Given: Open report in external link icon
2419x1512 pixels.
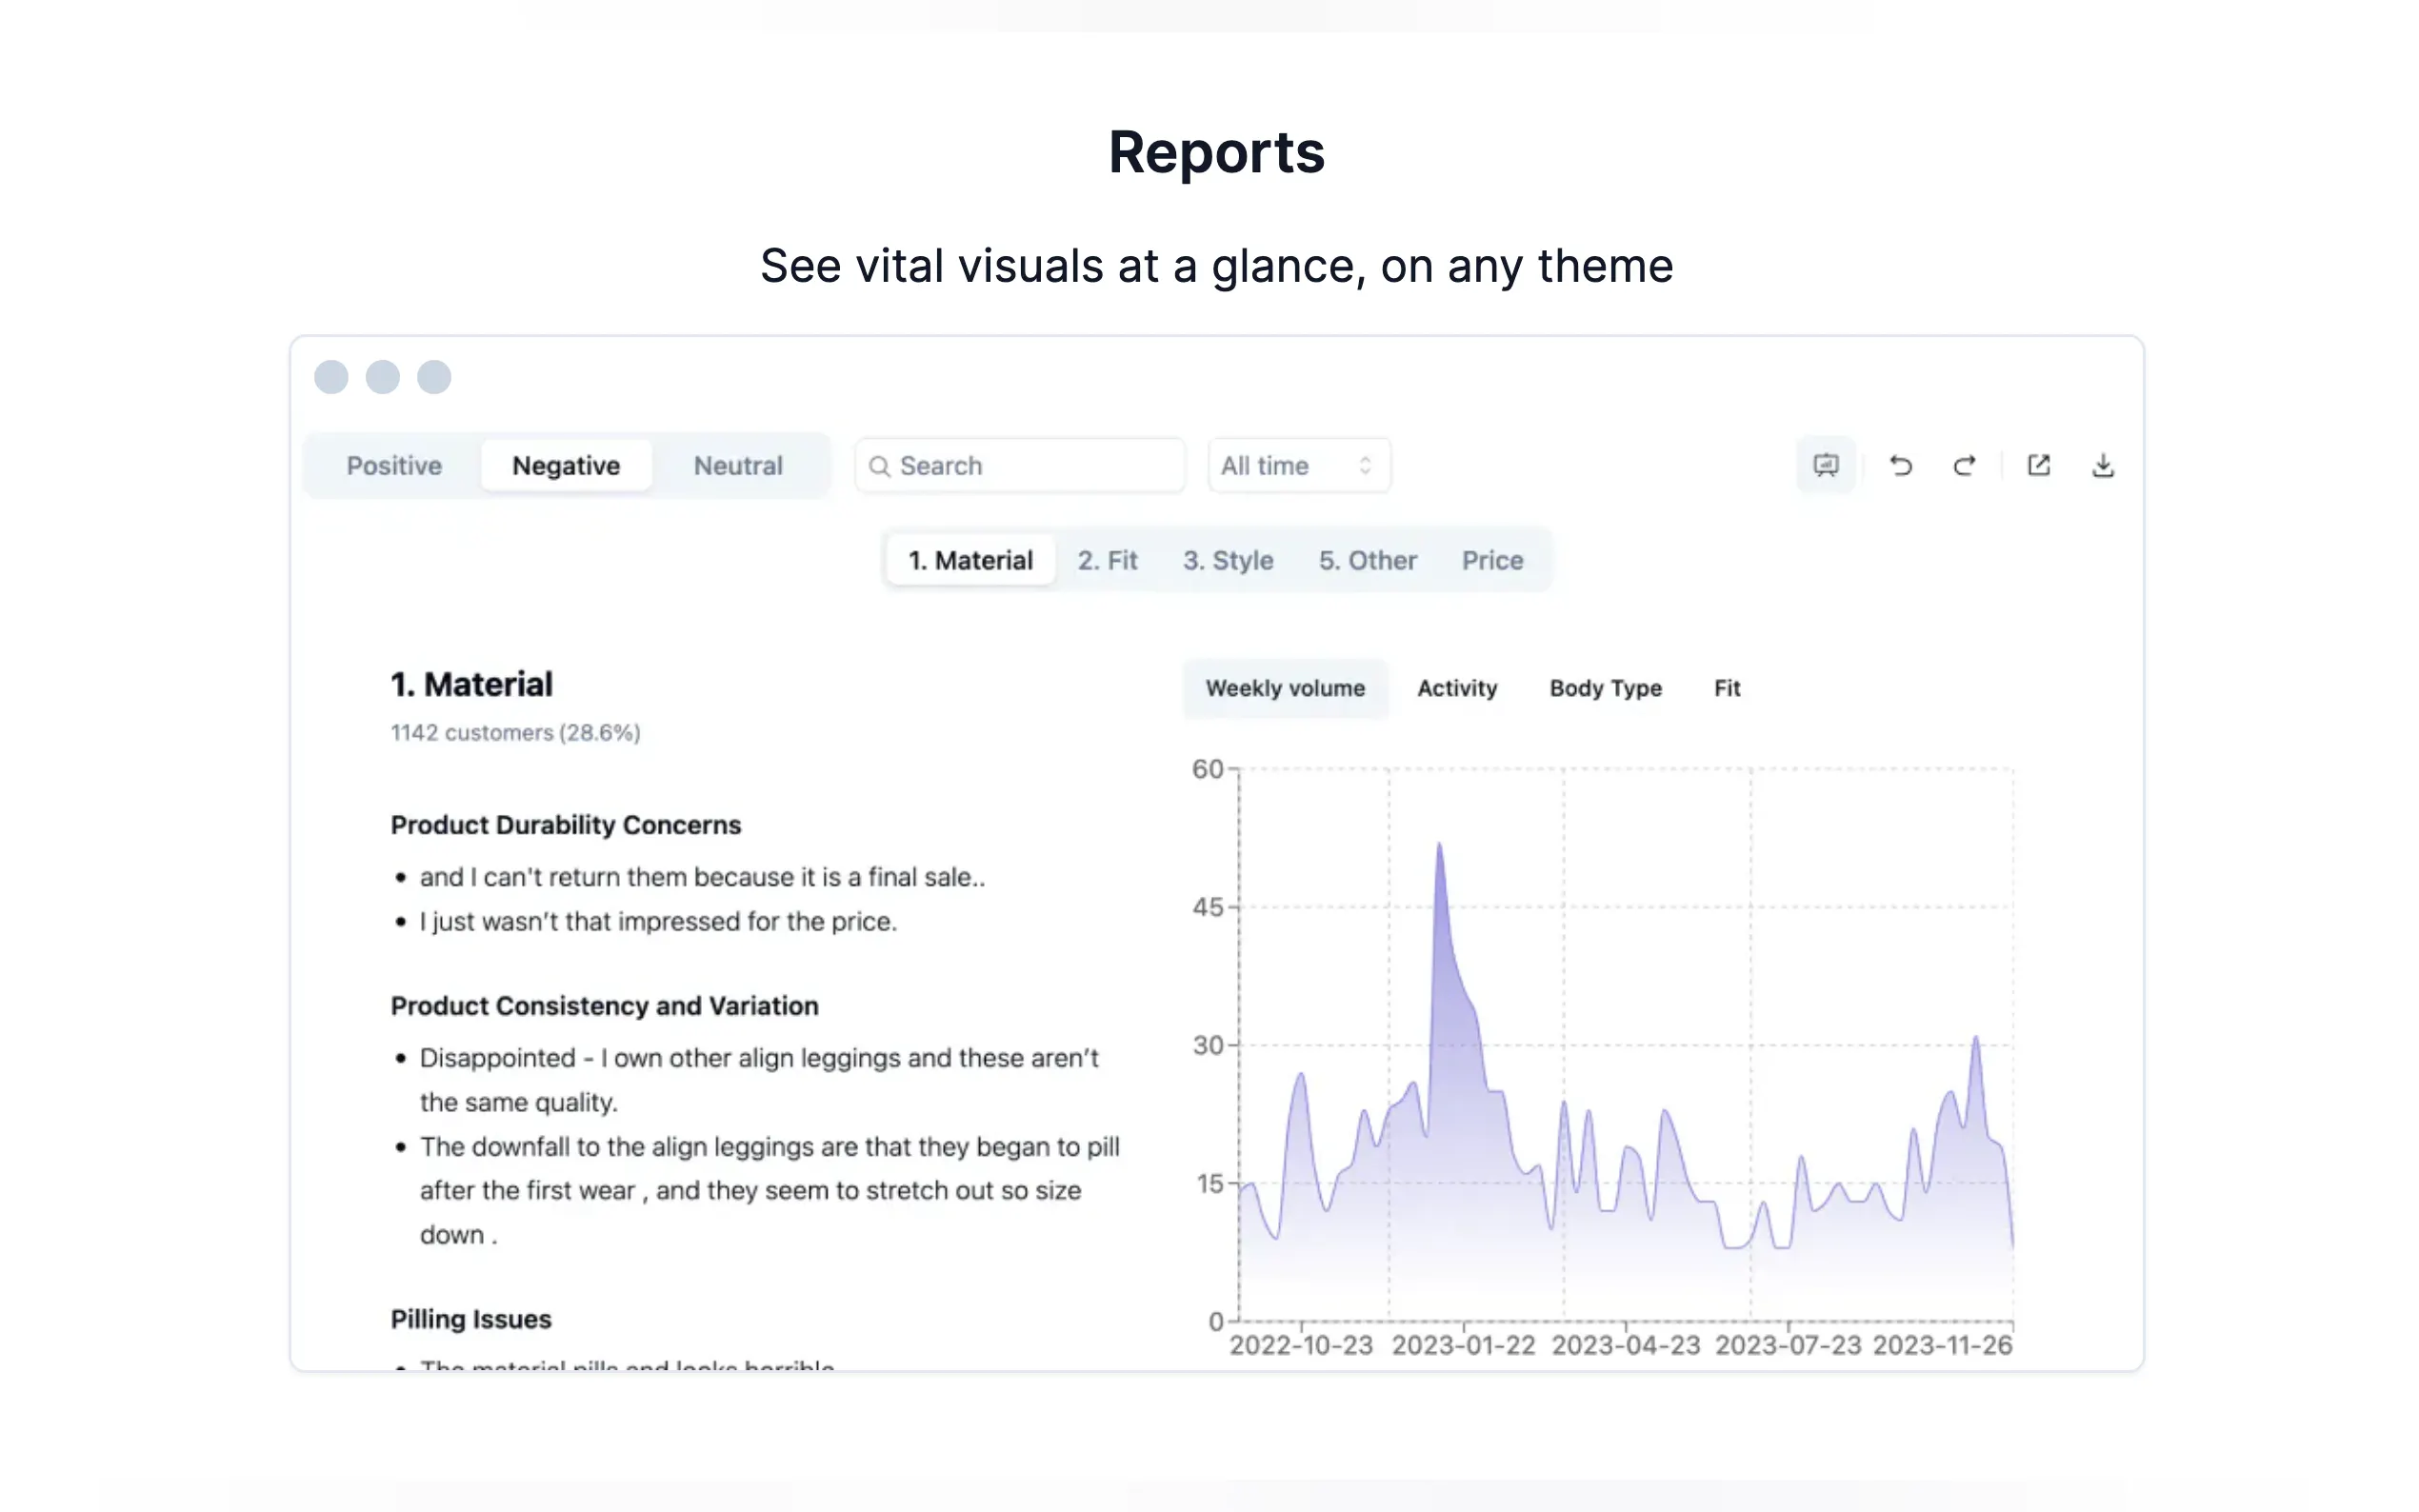Looking at the screenshot, I should pyautogui.click(x=2038, y=465).
